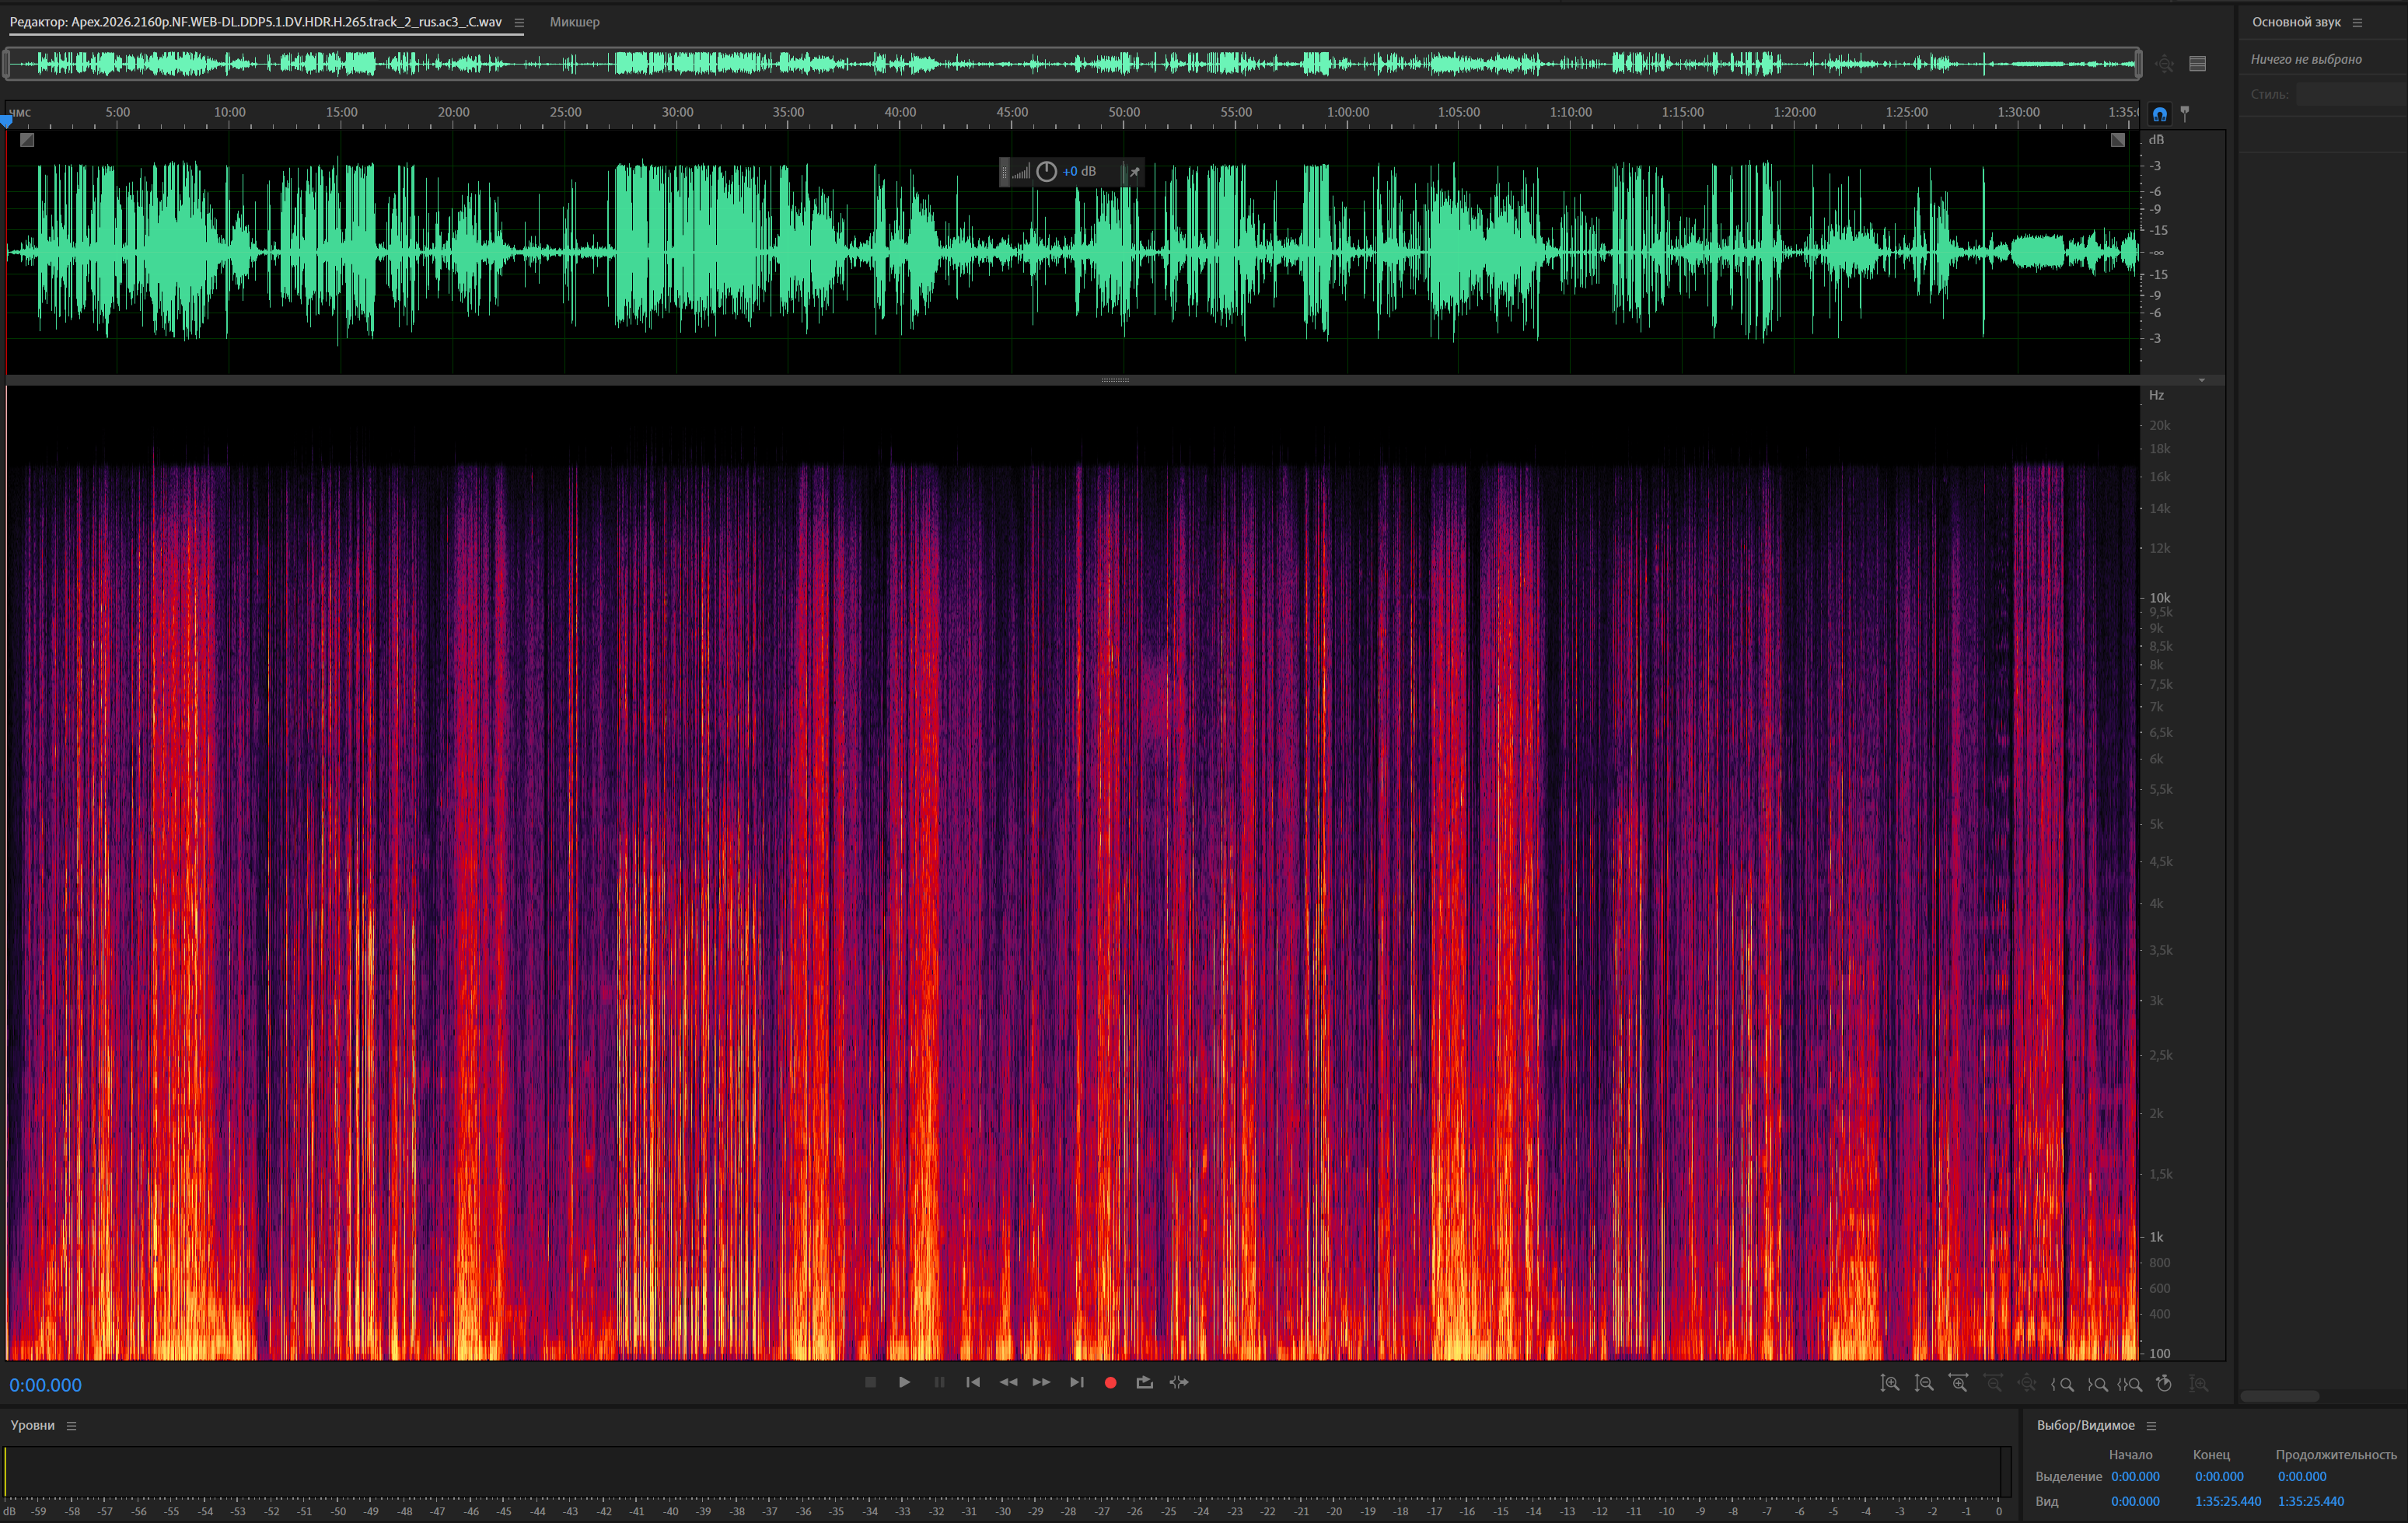Toggle snapping magnet icon

click(x=2159, y=114)
